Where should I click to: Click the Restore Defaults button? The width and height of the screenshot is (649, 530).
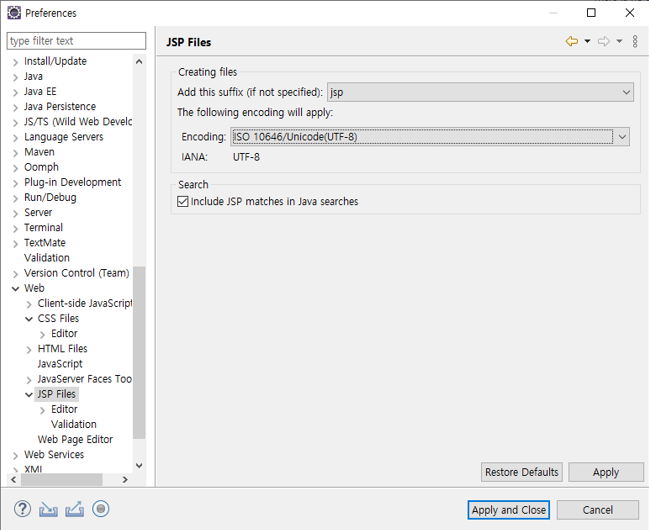click(522, 472)
